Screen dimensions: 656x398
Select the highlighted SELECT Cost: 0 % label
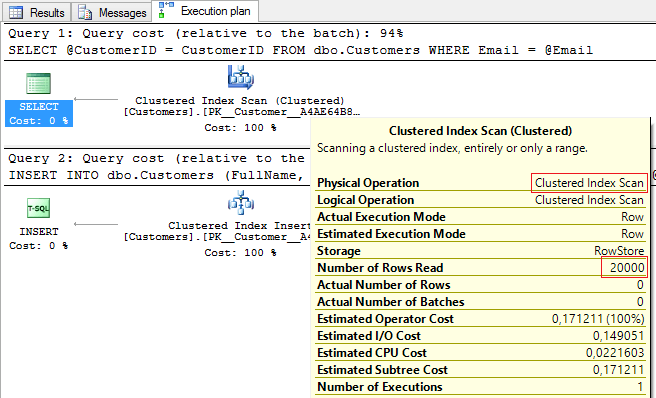coord(39,113)
